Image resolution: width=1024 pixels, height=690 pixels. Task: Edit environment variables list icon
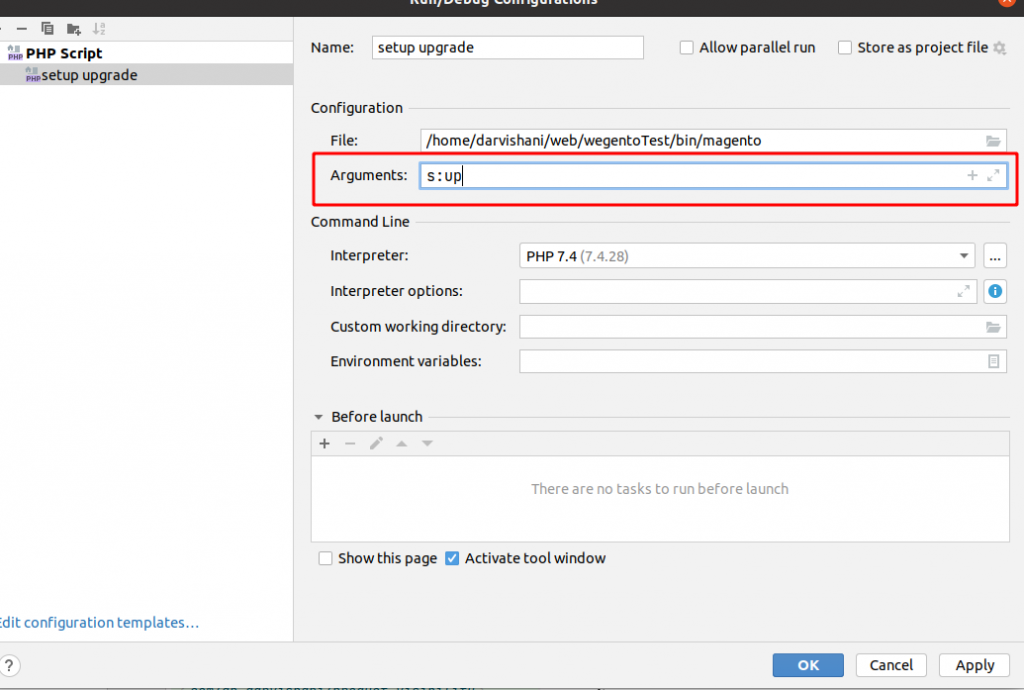(993, 362)
